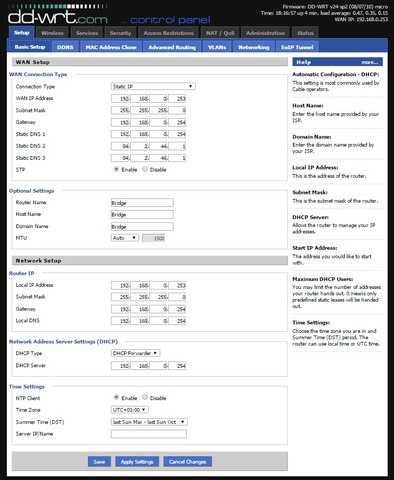Open the DDNS sub-tab
The height and width of the screenshot is (480, 394).
[65, 47]
